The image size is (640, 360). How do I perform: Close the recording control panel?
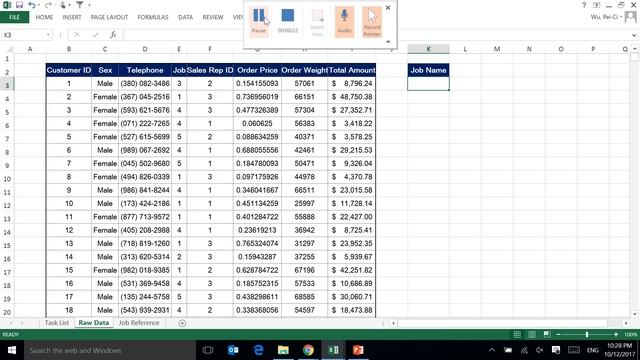point(388,8)
